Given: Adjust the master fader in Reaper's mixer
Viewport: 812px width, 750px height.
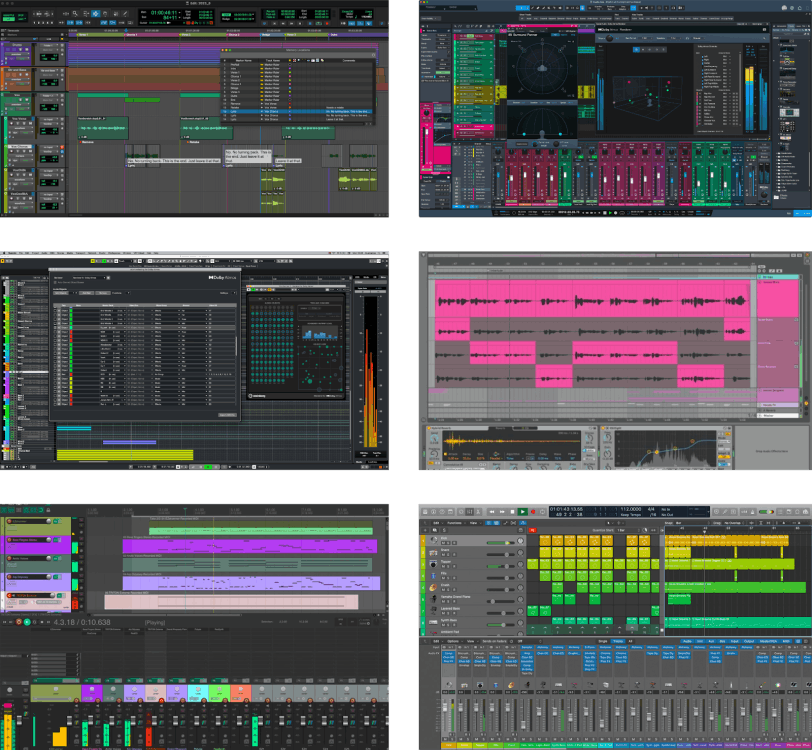Looking at the screenshot, I should 19,720.
